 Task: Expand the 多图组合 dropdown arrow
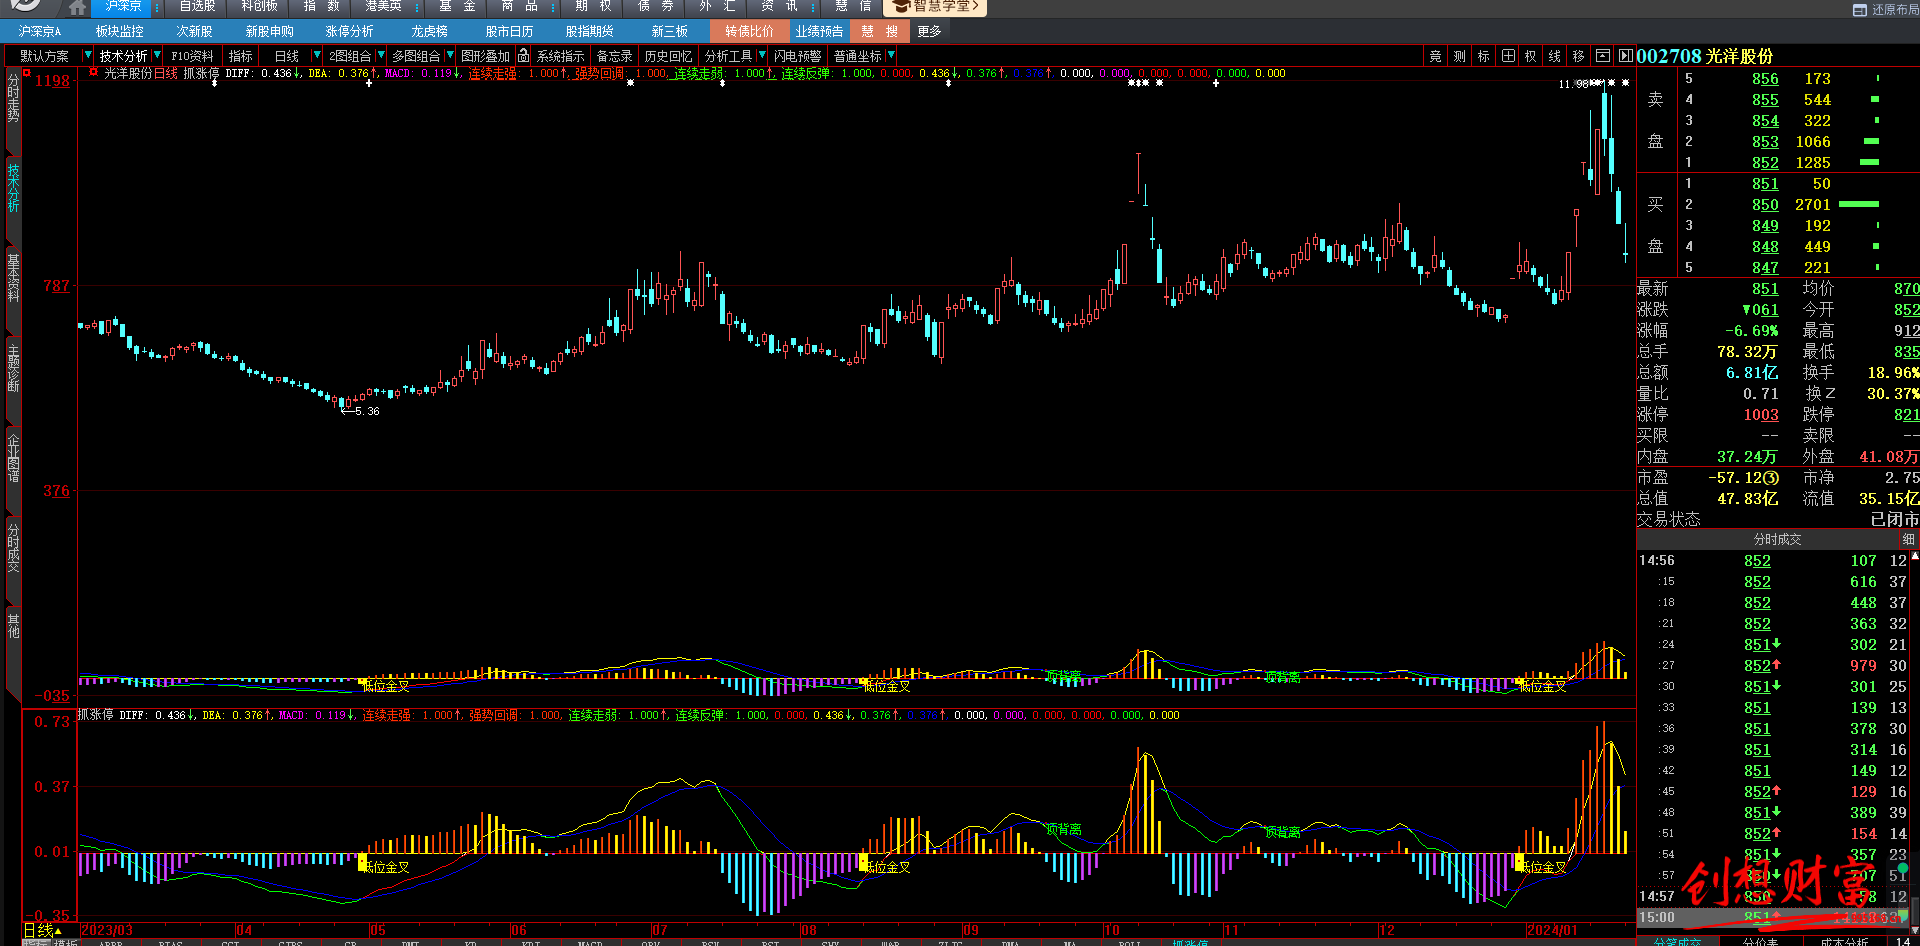point(450,56)
